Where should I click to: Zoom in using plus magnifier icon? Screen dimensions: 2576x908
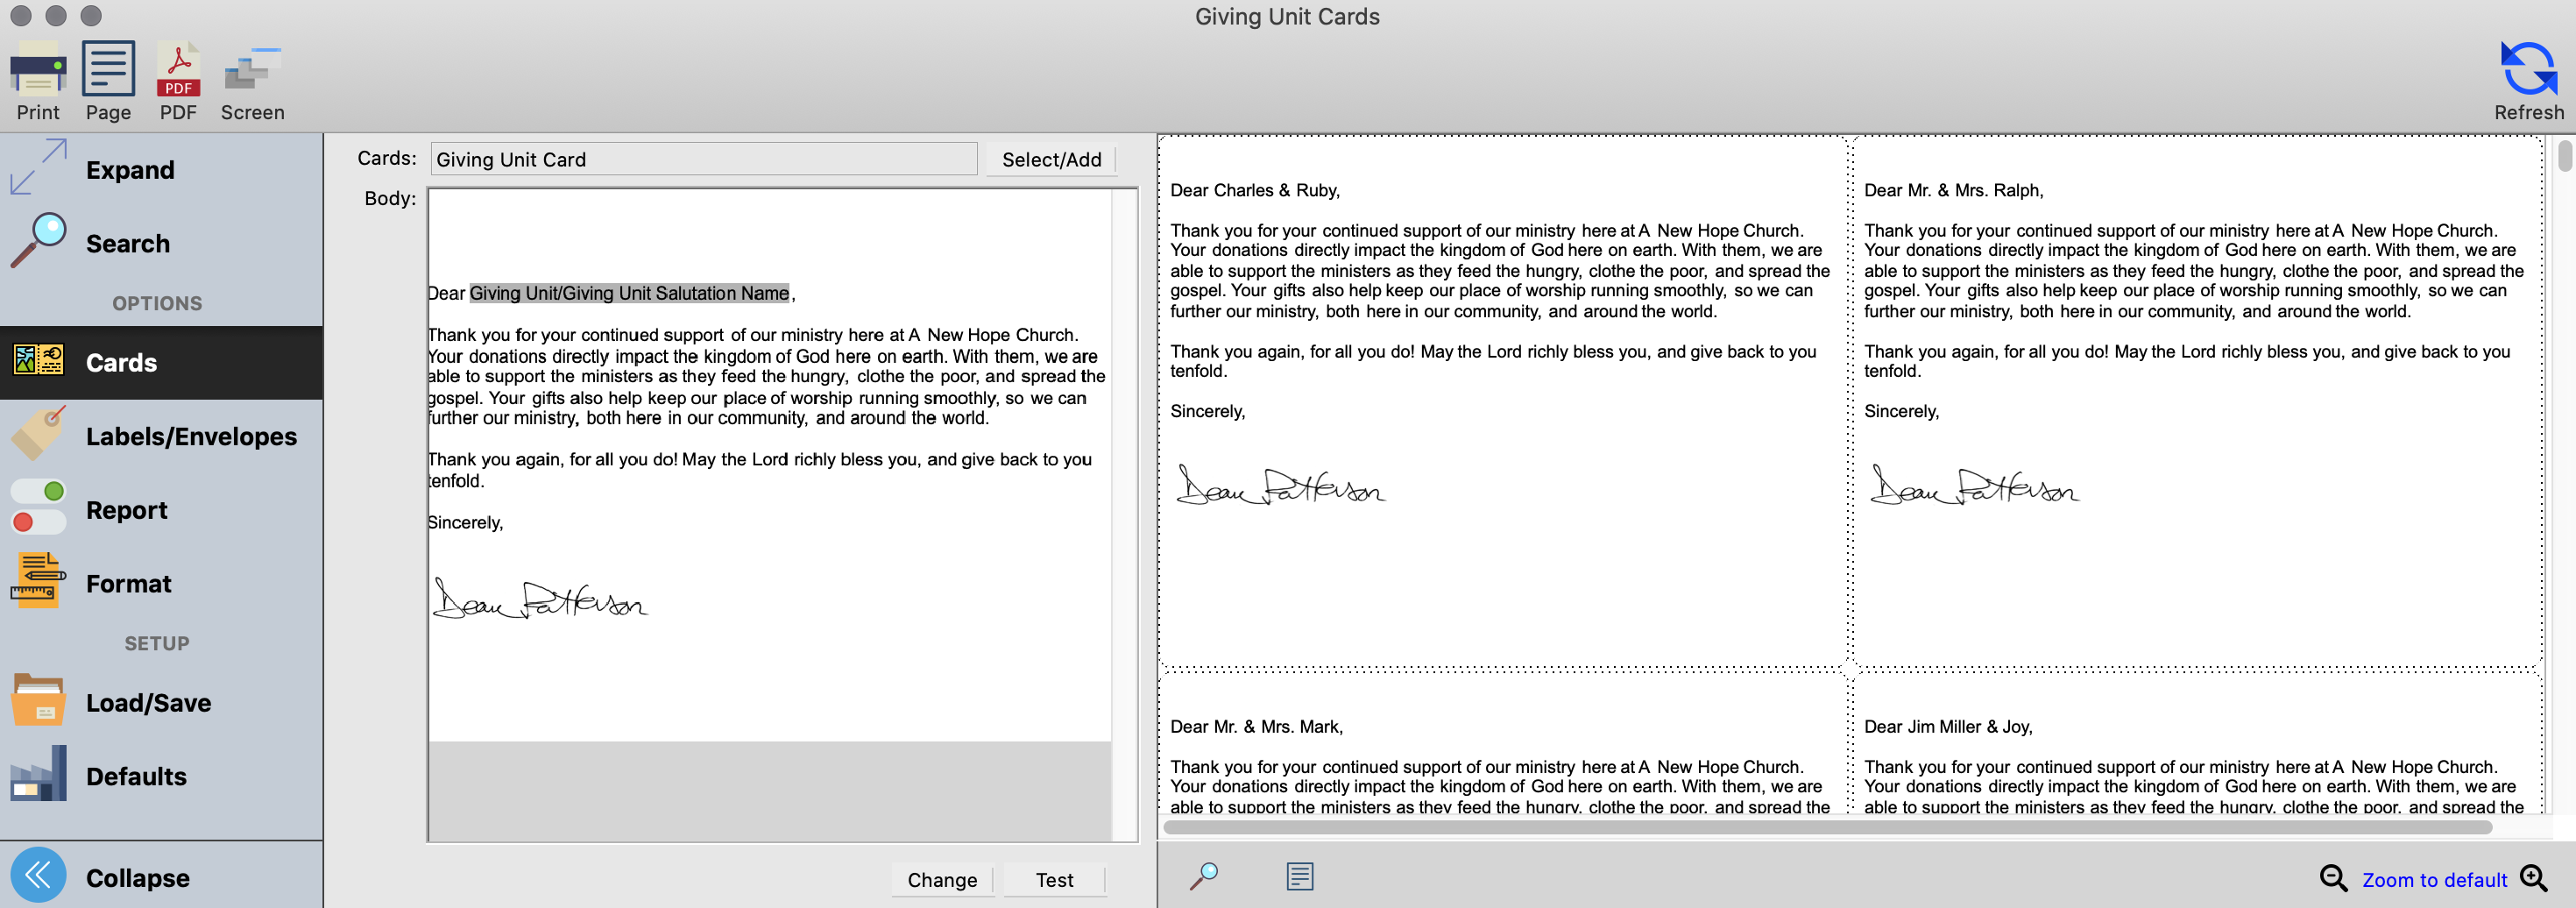(2534, 879)
